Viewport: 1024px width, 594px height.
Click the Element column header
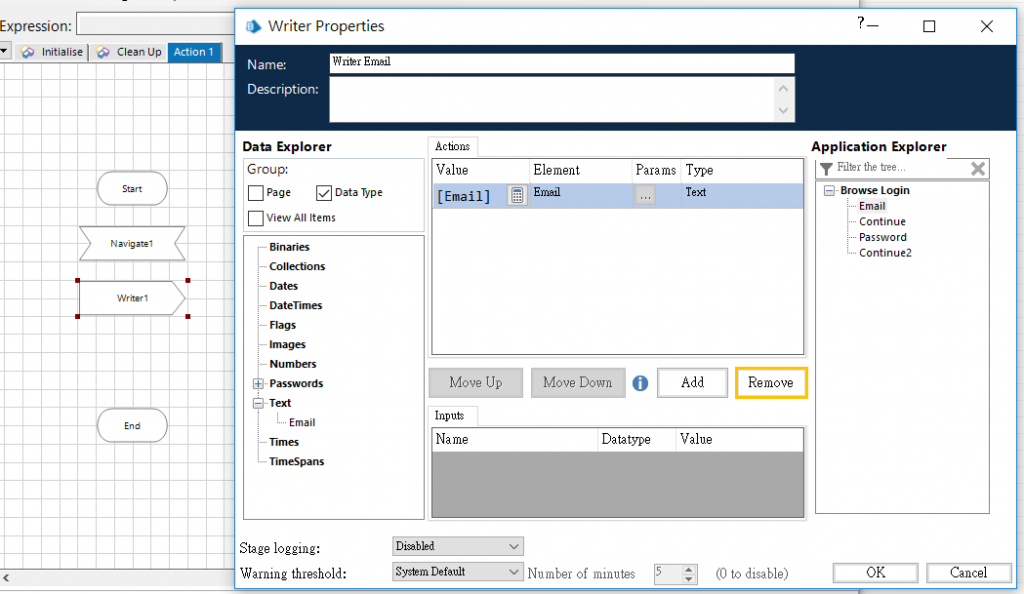[x=581, y=170]
